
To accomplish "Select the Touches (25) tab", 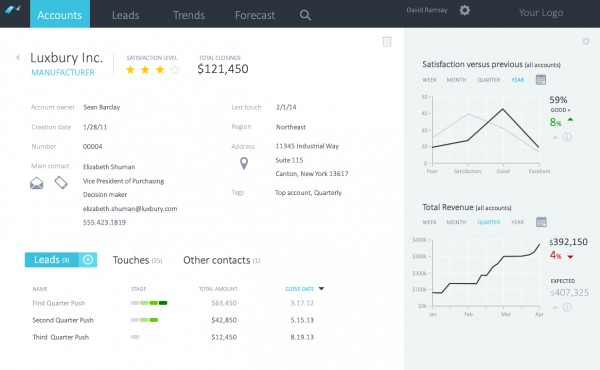I will coord(137,260).
